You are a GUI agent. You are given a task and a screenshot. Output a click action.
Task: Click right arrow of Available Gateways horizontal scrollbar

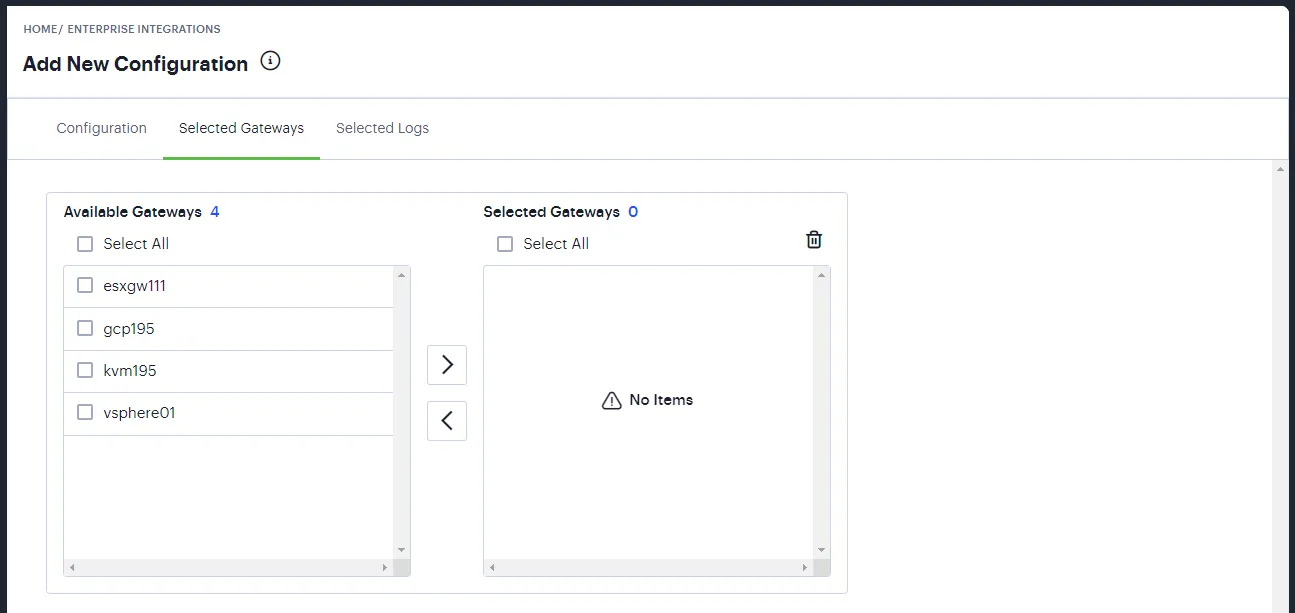[x=385, y=568]
